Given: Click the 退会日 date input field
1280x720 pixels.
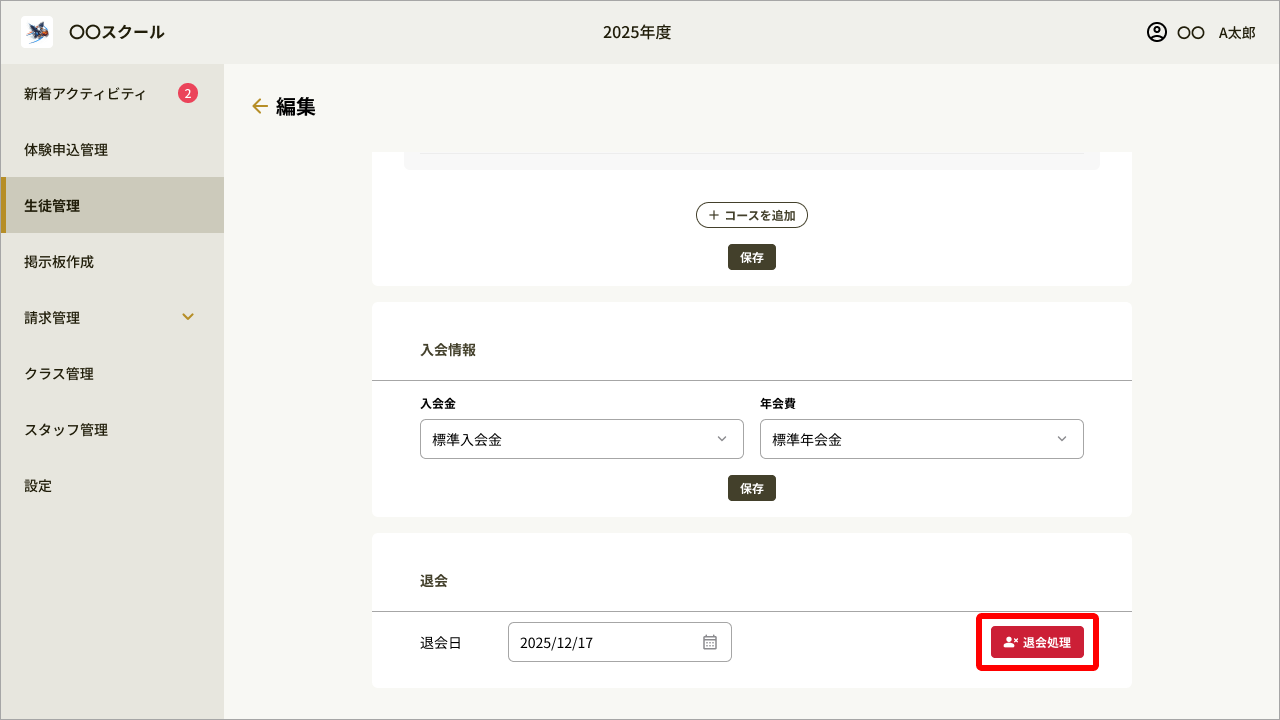Looking at the screenshot, I should pos(600,642).
